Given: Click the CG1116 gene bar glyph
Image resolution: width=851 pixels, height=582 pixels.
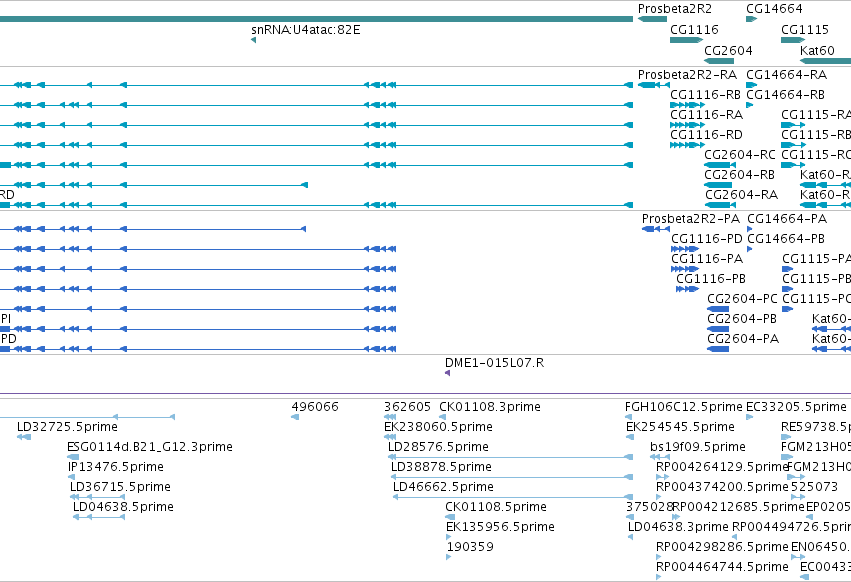Looking at the screenshot, I should 687,40.
